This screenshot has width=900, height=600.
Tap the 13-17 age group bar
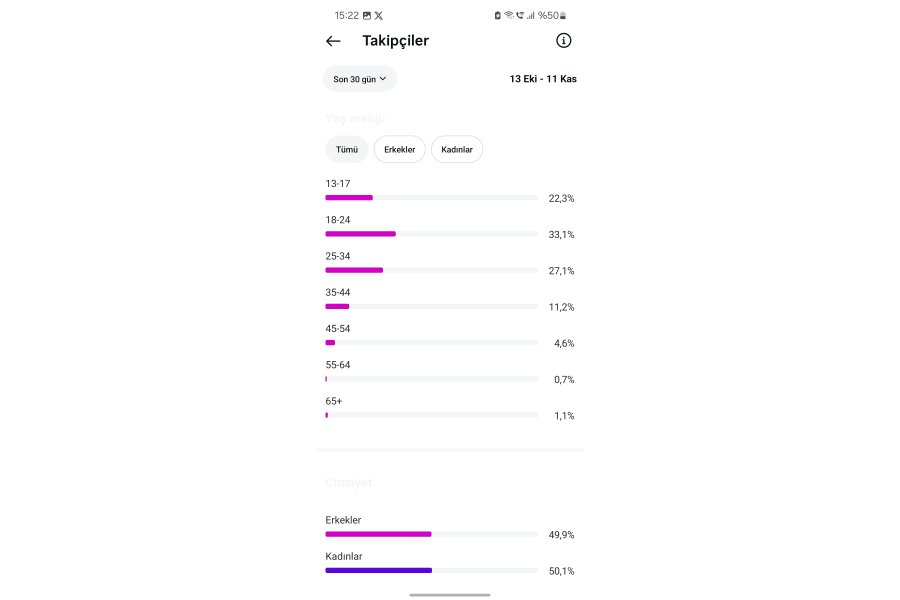point(431,198)
